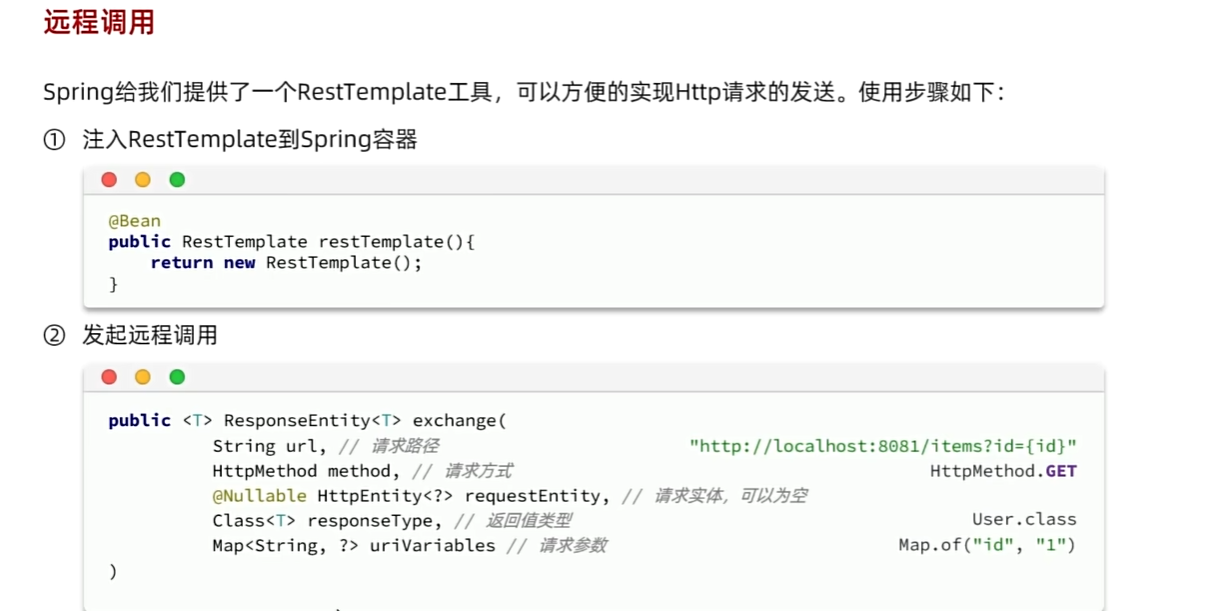Click the "return new RestTemplate();" line
This screenshot has width=1210, height=611.
(286, 263)
